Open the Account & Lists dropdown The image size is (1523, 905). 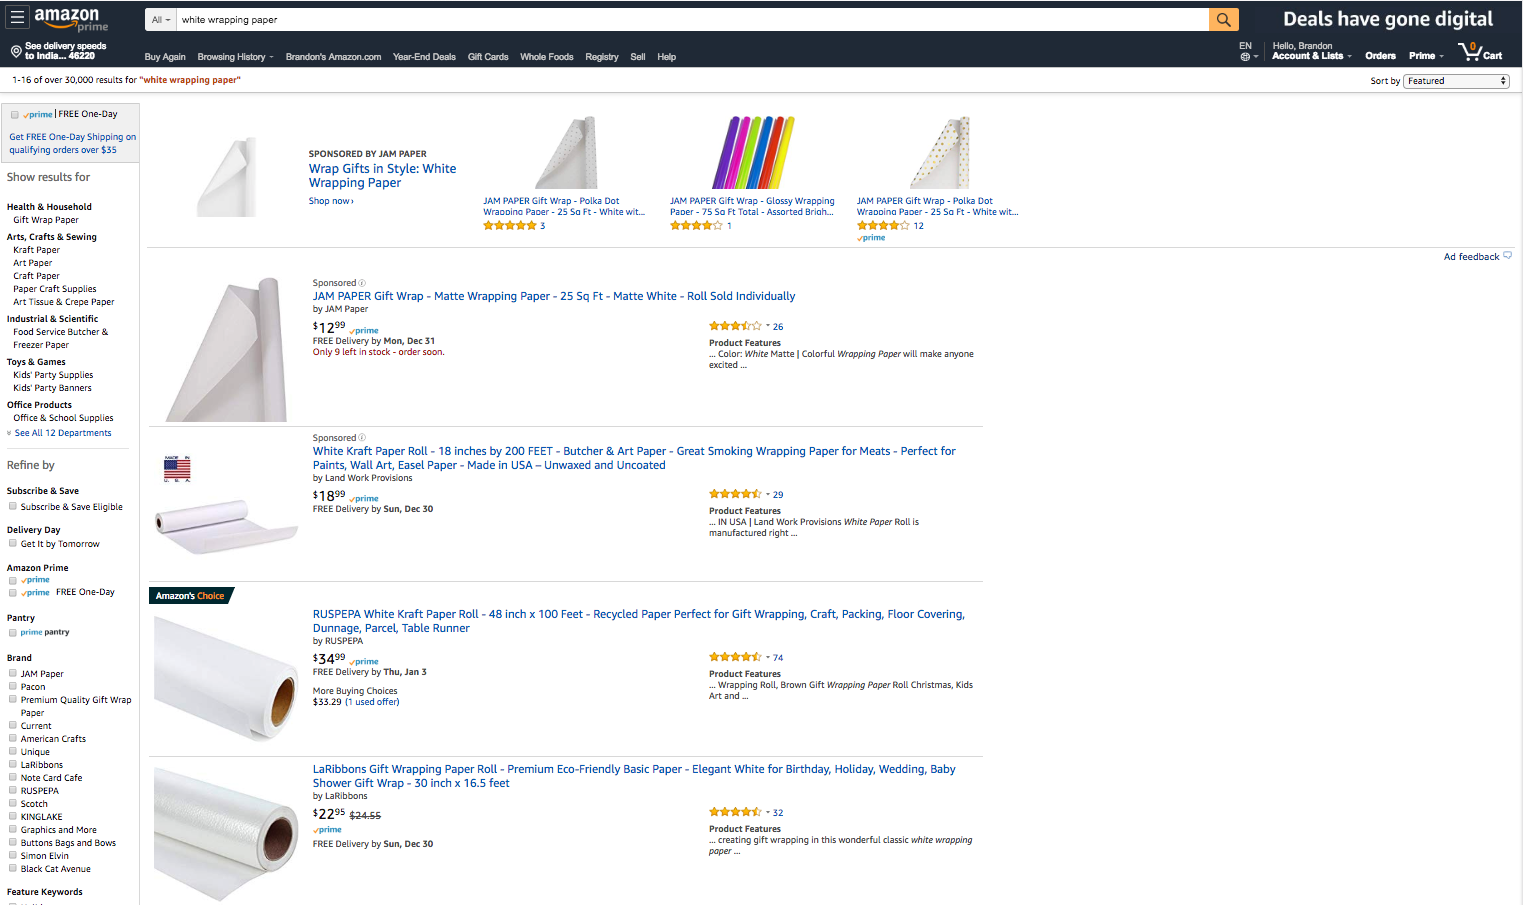(x=1311, y=56)
